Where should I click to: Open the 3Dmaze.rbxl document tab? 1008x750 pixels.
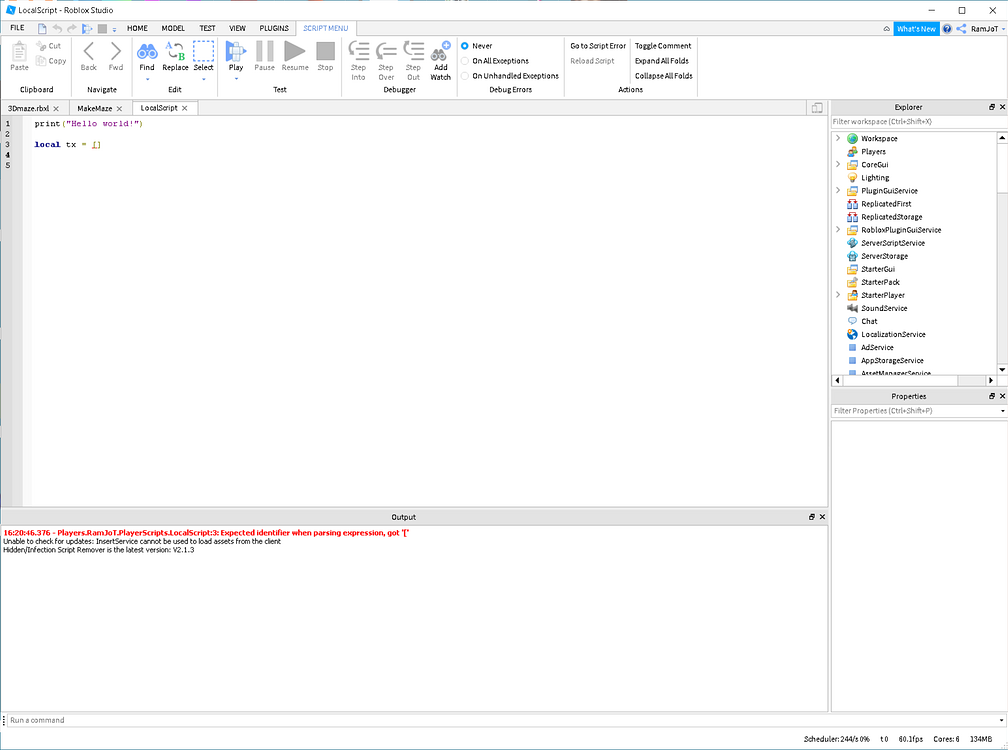(28, 108)
